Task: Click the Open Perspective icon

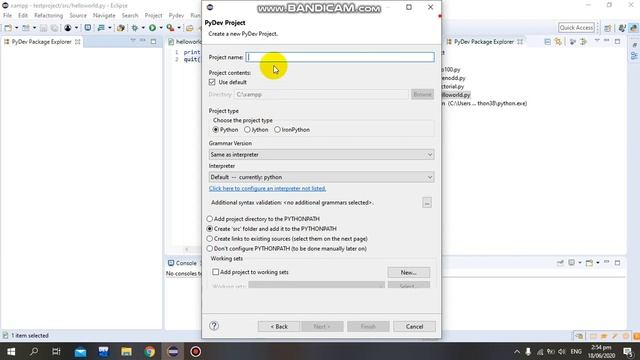Action: 608,28
